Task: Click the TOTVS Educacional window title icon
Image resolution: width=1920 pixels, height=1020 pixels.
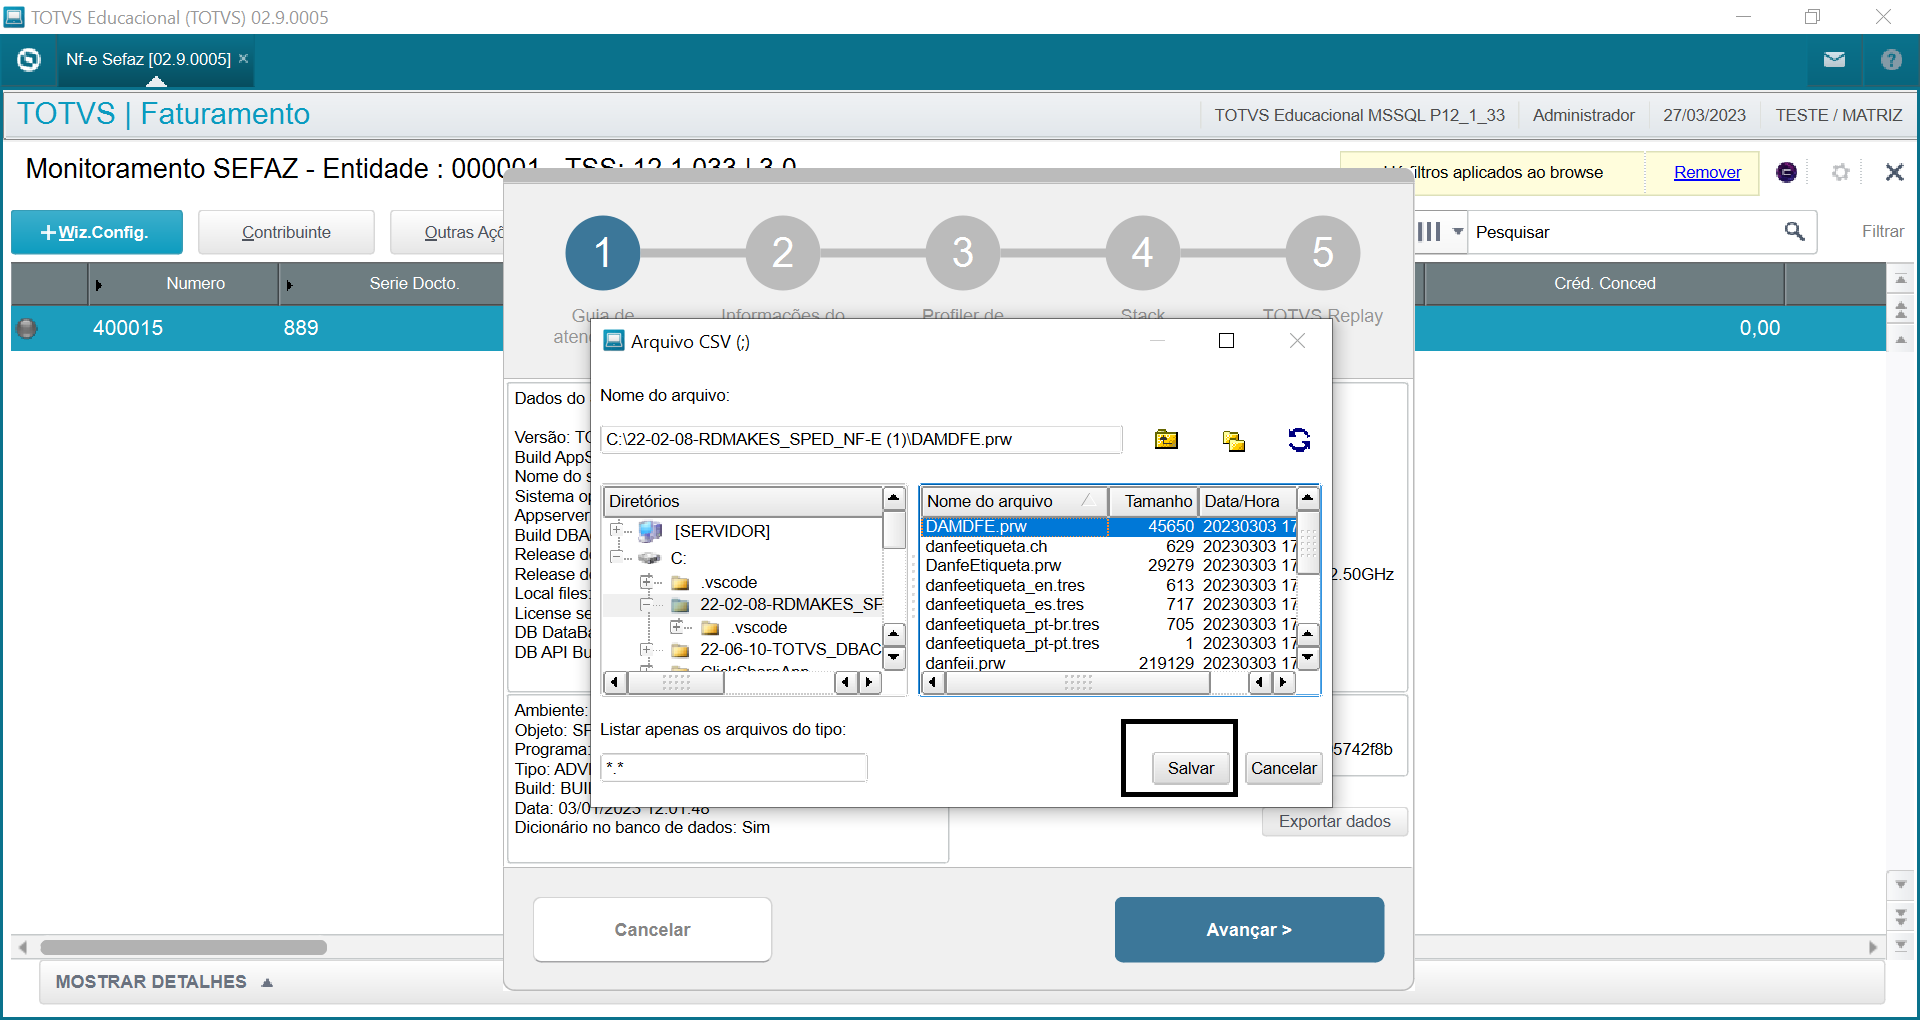Action: (14, 17)
